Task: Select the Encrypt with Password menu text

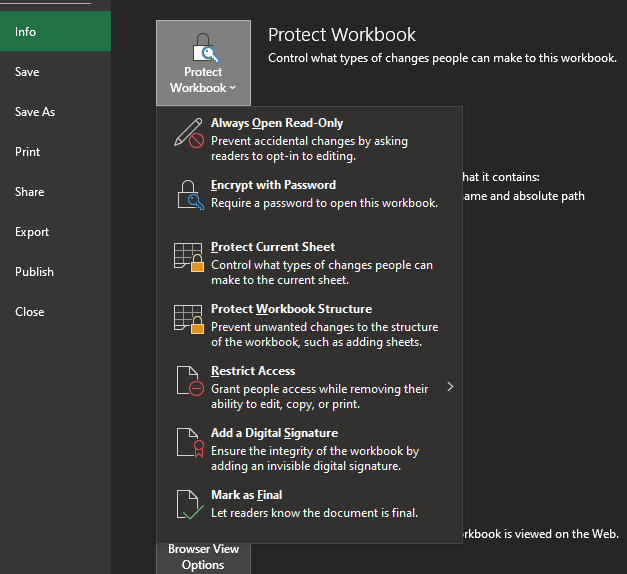Action: tap(273, 185)
